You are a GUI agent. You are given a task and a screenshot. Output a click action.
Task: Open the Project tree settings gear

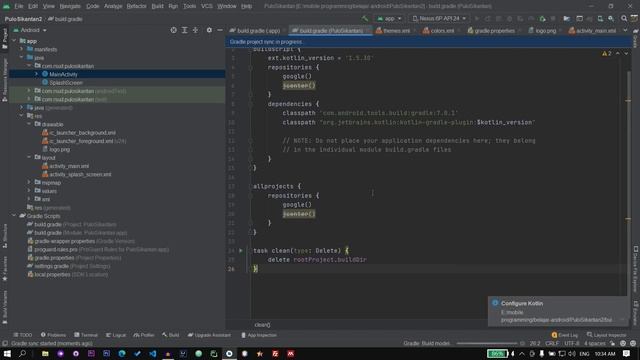click(x=209, y=30)
